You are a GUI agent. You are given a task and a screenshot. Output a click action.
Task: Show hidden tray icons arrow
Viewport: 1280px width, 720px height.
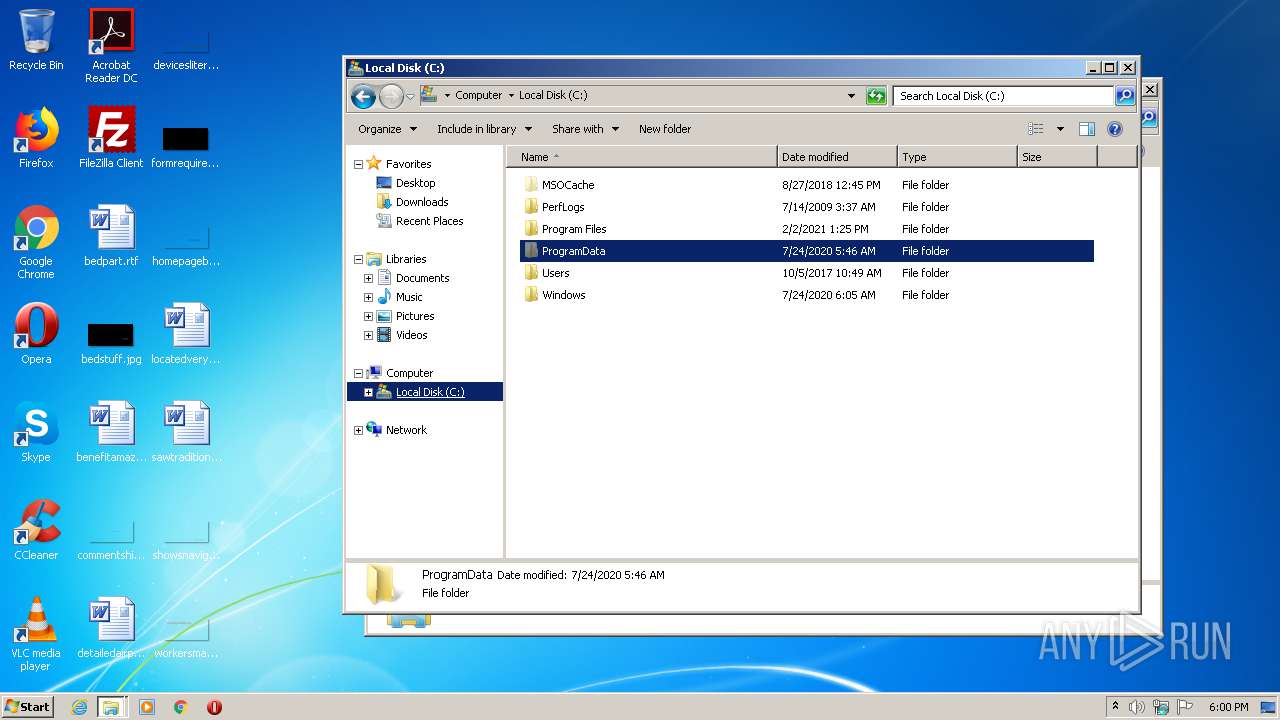[1116, 707]
